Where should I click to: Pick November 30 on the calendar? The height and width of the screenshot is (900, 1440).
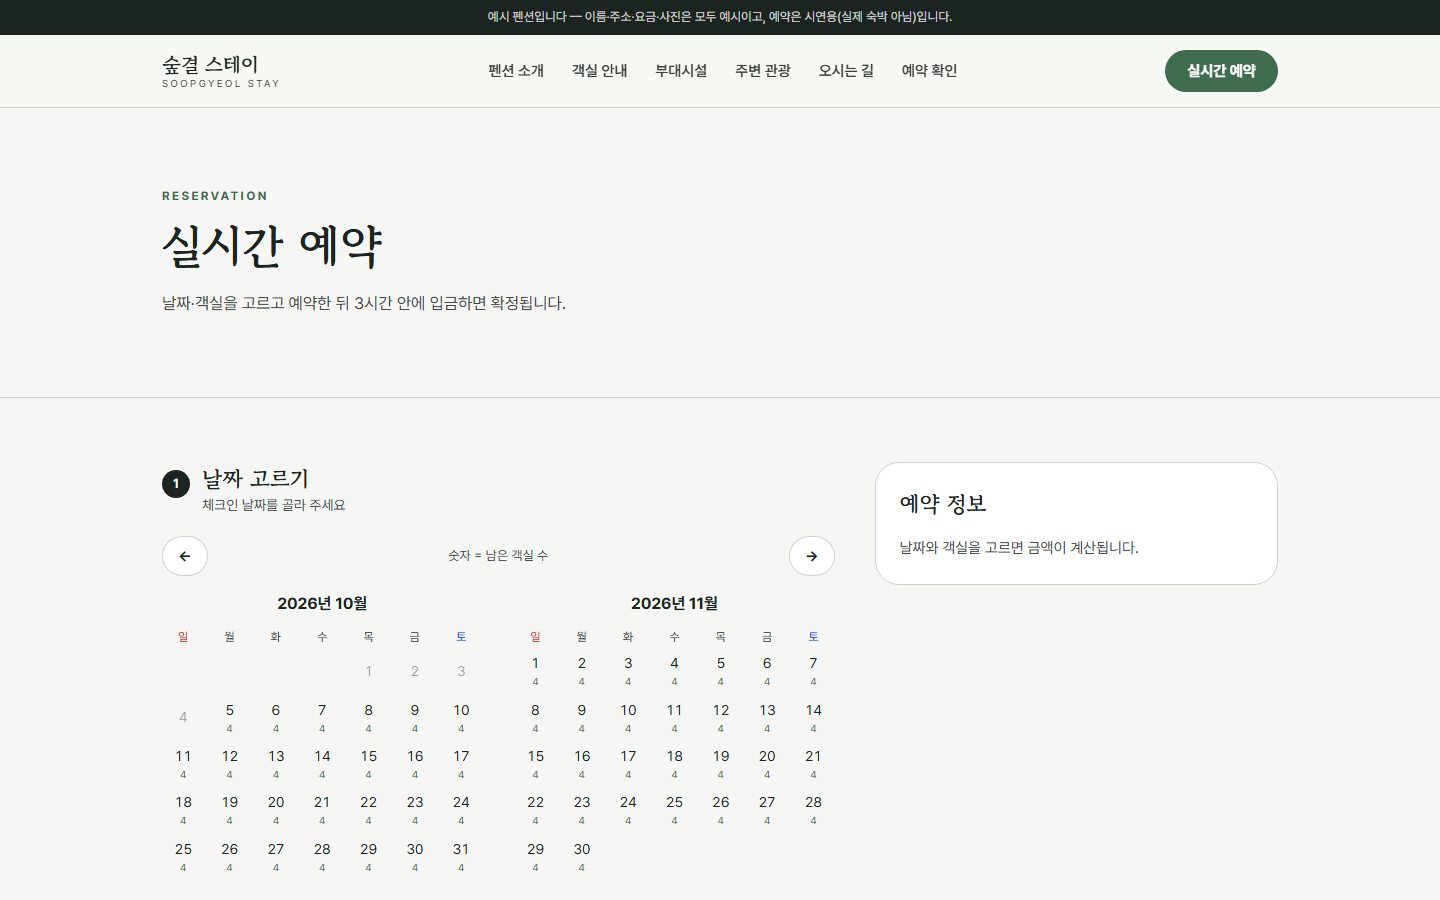coord(582,856)
